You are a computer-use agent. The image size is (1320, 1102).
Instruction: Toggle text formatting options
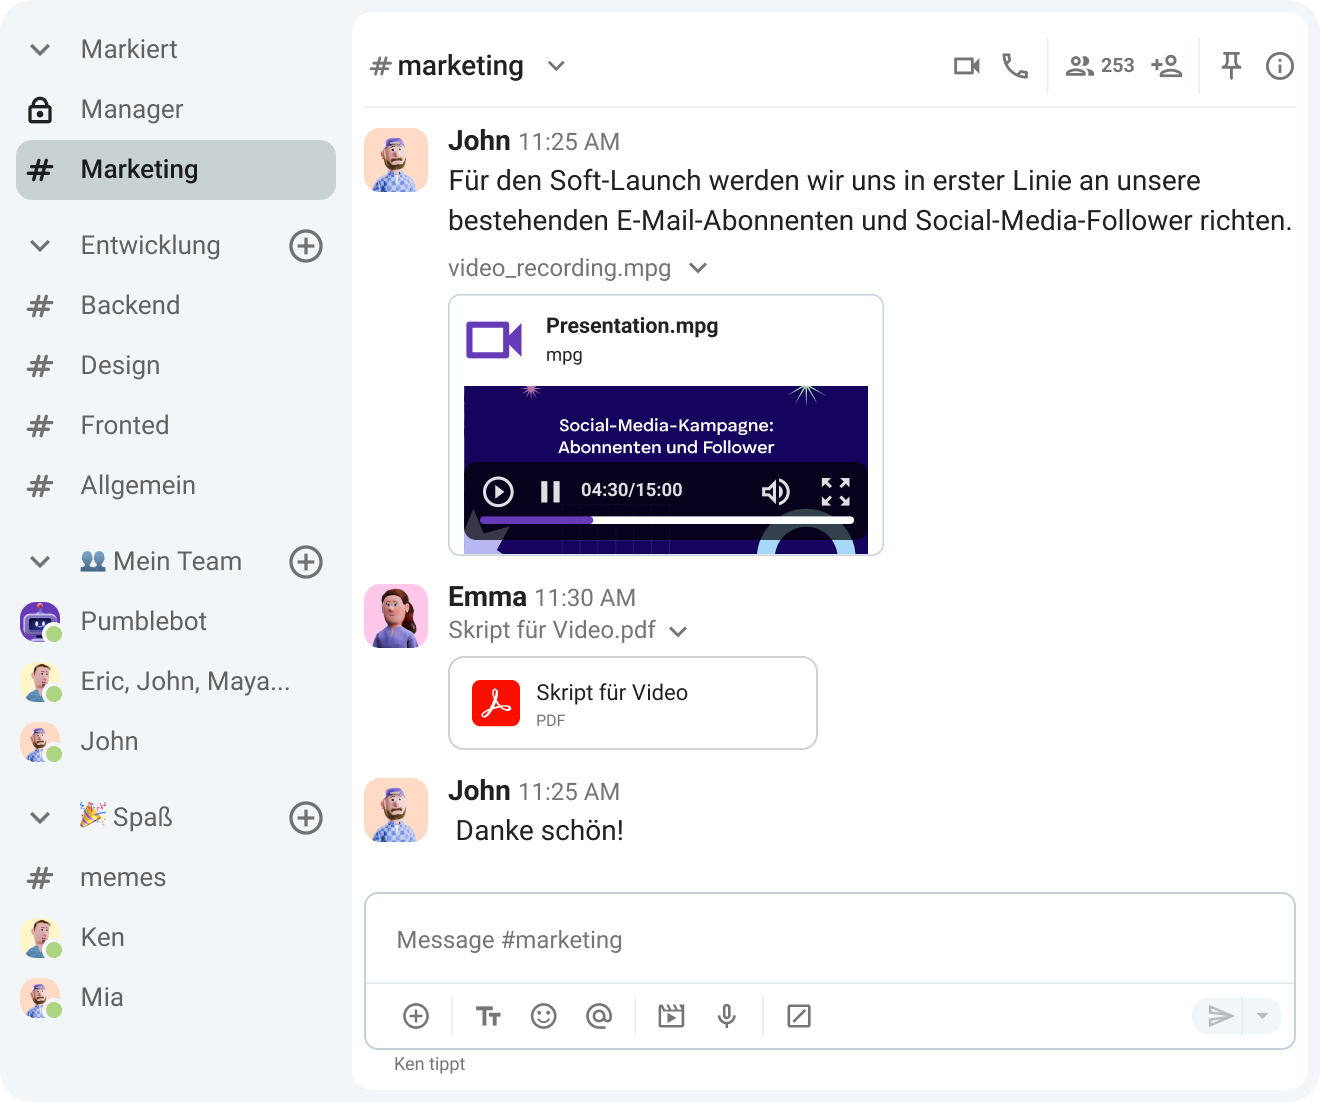click(488, 1016)
